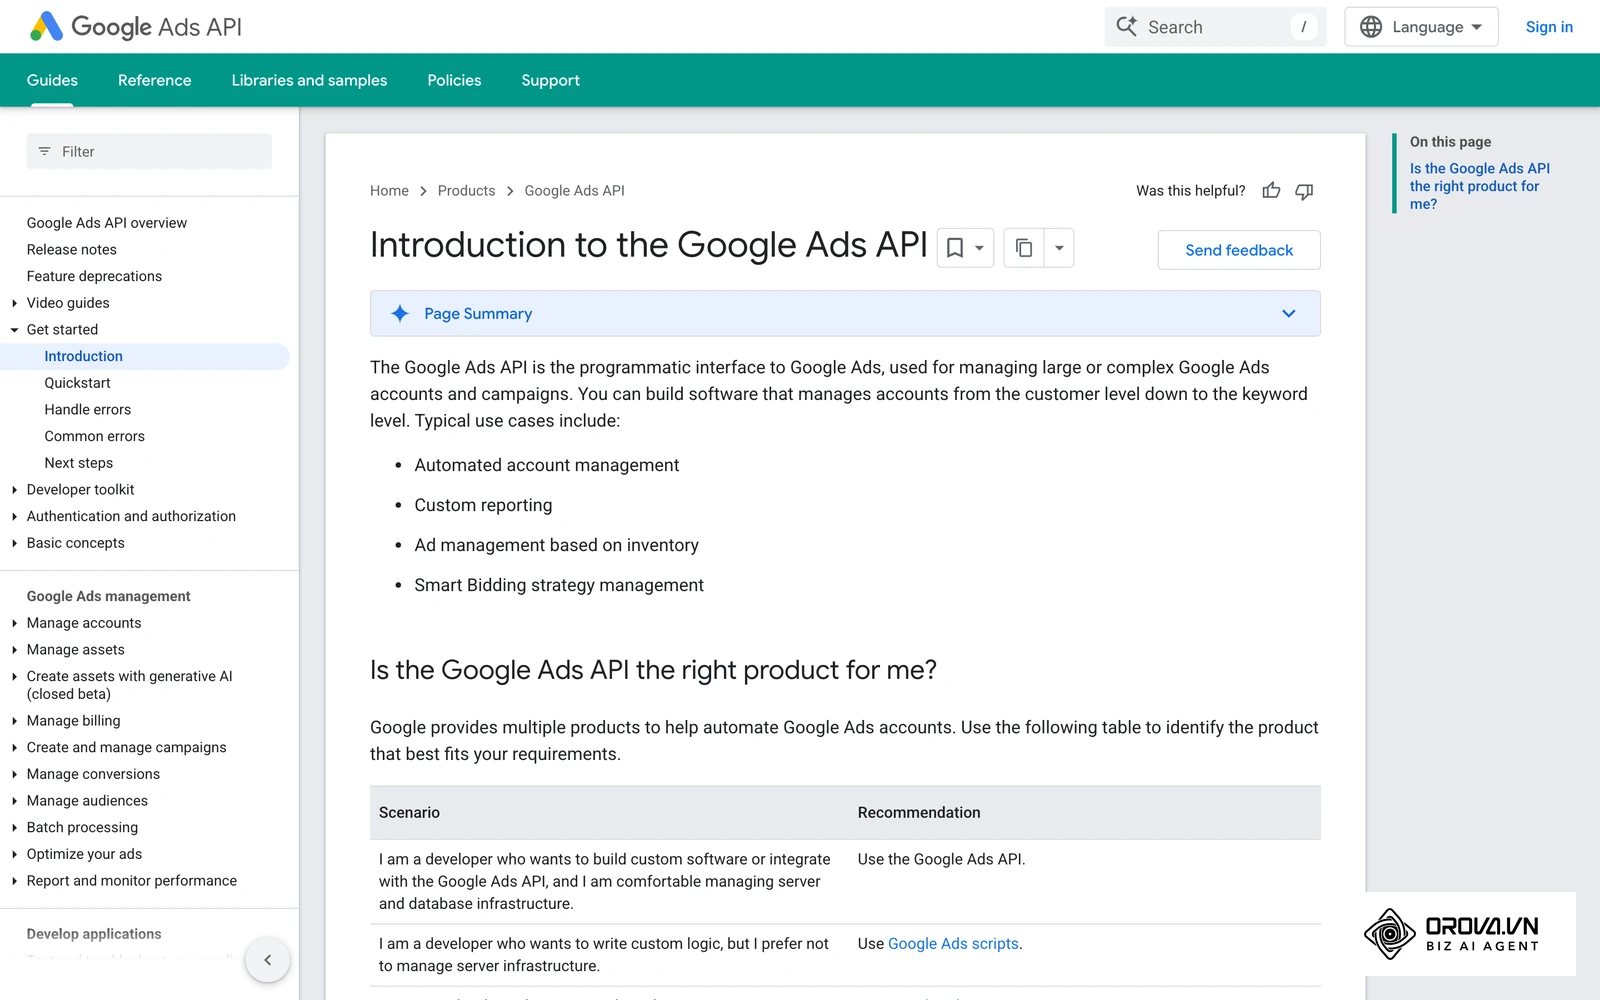Open the bookmark options dropdown arrow
This screenshot has height=1000, width=1600.
click(980, 248)
